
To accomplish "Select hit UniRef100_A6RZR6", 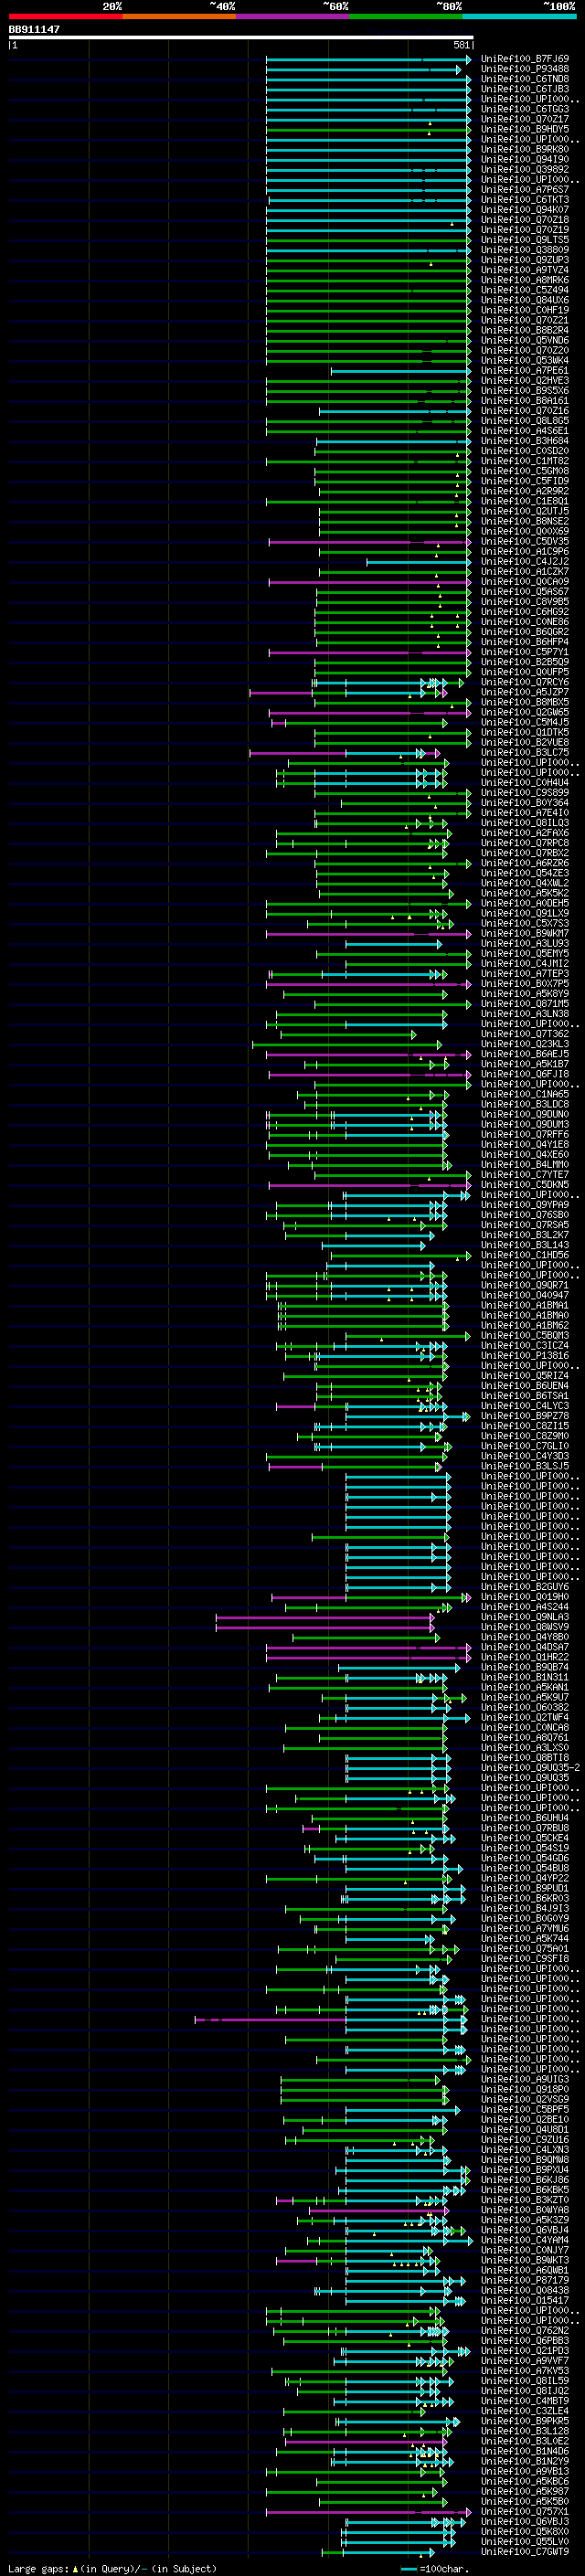I will point(525,863).
